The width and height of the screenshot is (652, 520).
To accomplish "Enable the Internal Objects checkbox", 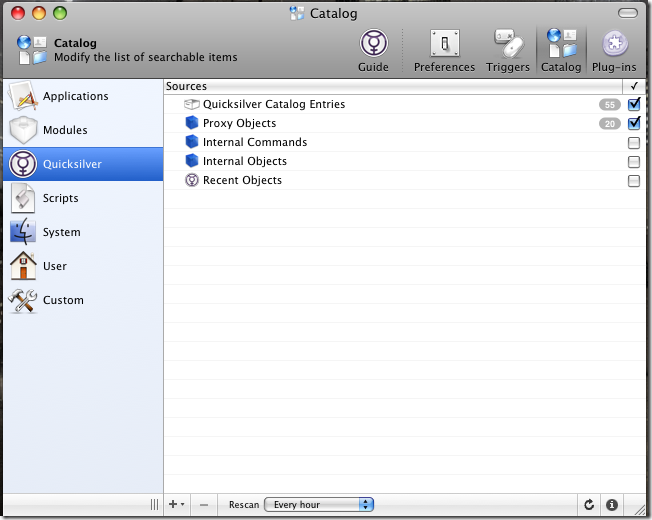I will (634, 162).
